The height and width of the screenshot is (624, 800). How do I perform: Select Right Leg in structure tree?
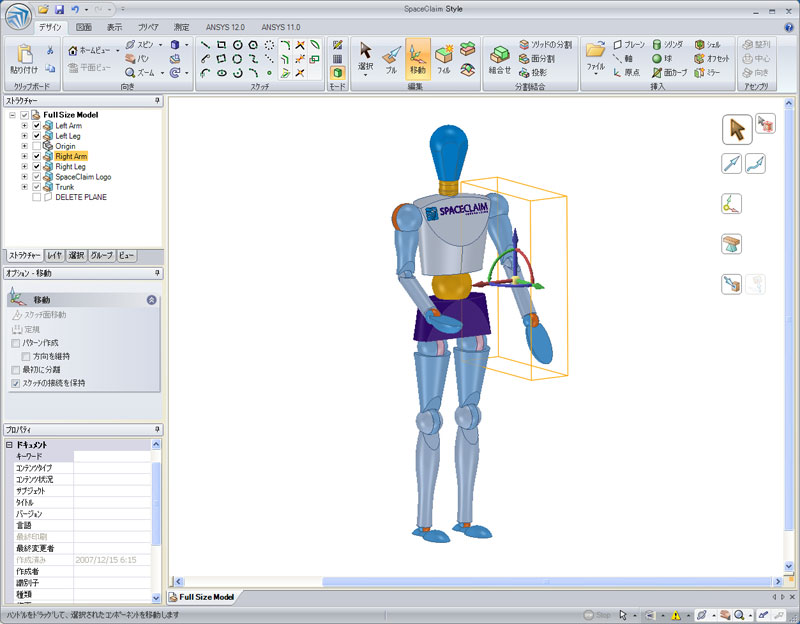click(70, 167)
